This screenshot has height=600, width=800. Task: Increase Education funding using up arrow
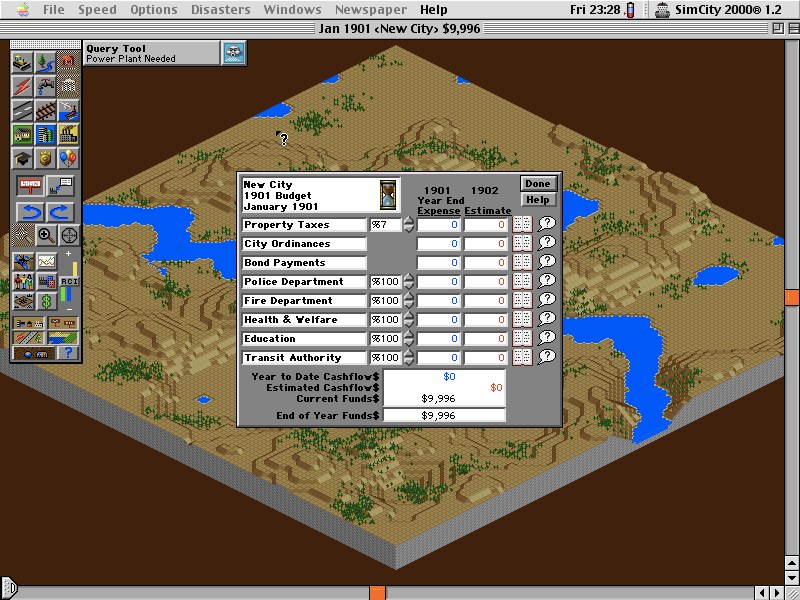tap(408, 334)
